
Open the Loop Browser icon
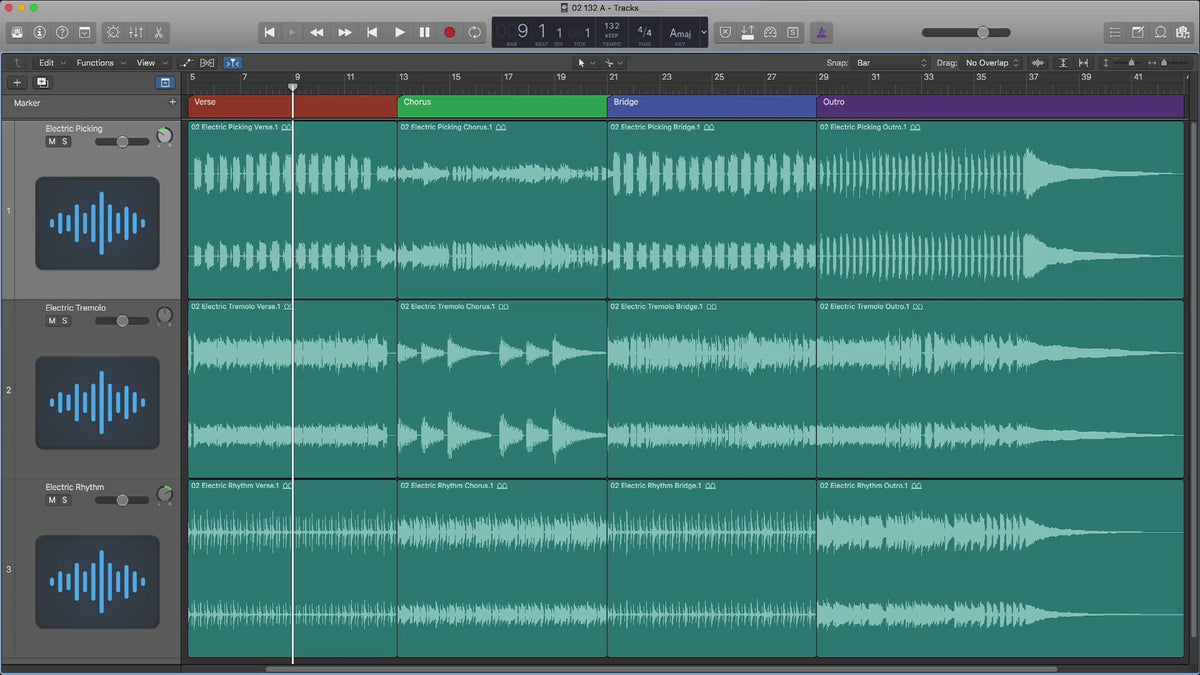1160,32
